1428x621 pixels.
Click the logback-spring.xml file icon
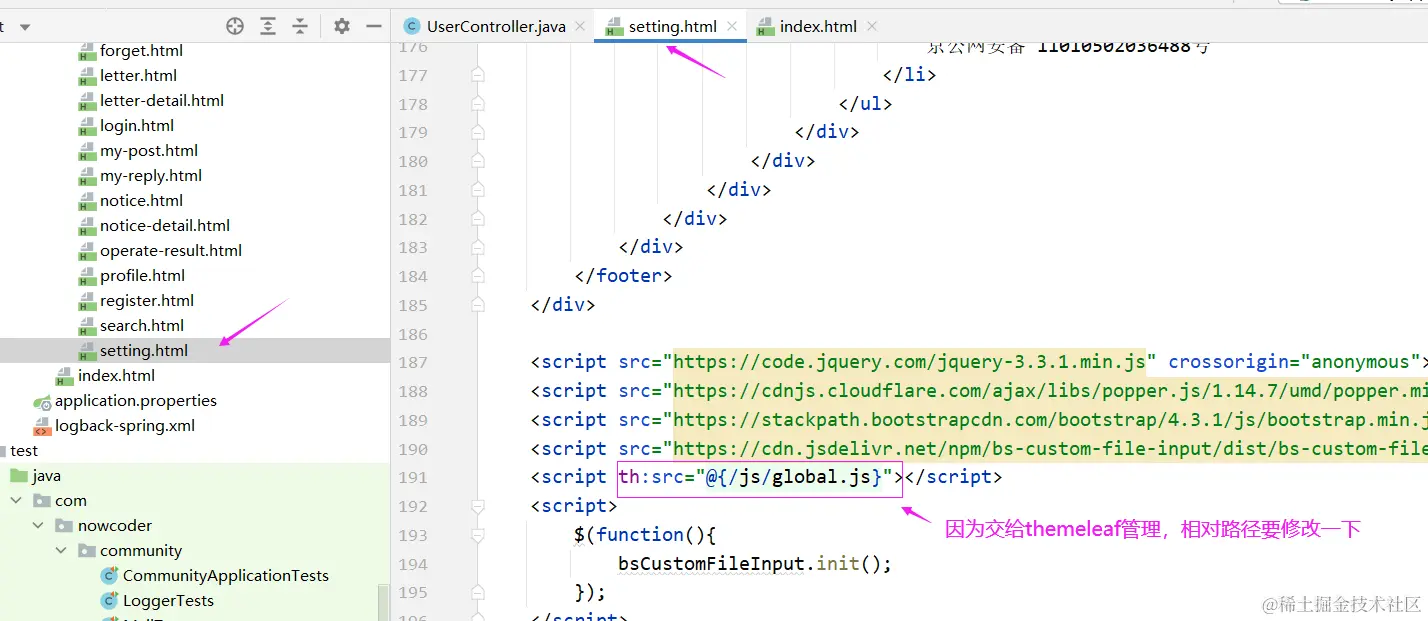42,426
